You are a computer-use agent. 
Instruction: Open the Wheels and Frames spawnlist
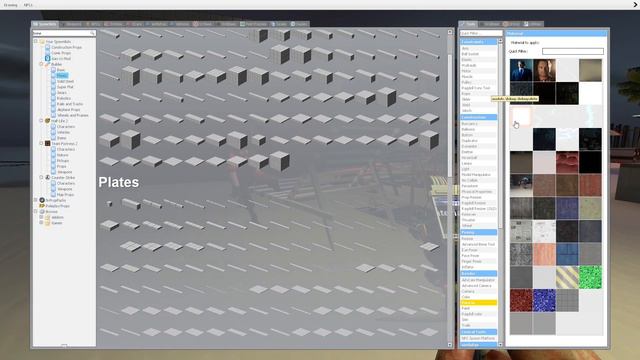click(x=73, y=115)
